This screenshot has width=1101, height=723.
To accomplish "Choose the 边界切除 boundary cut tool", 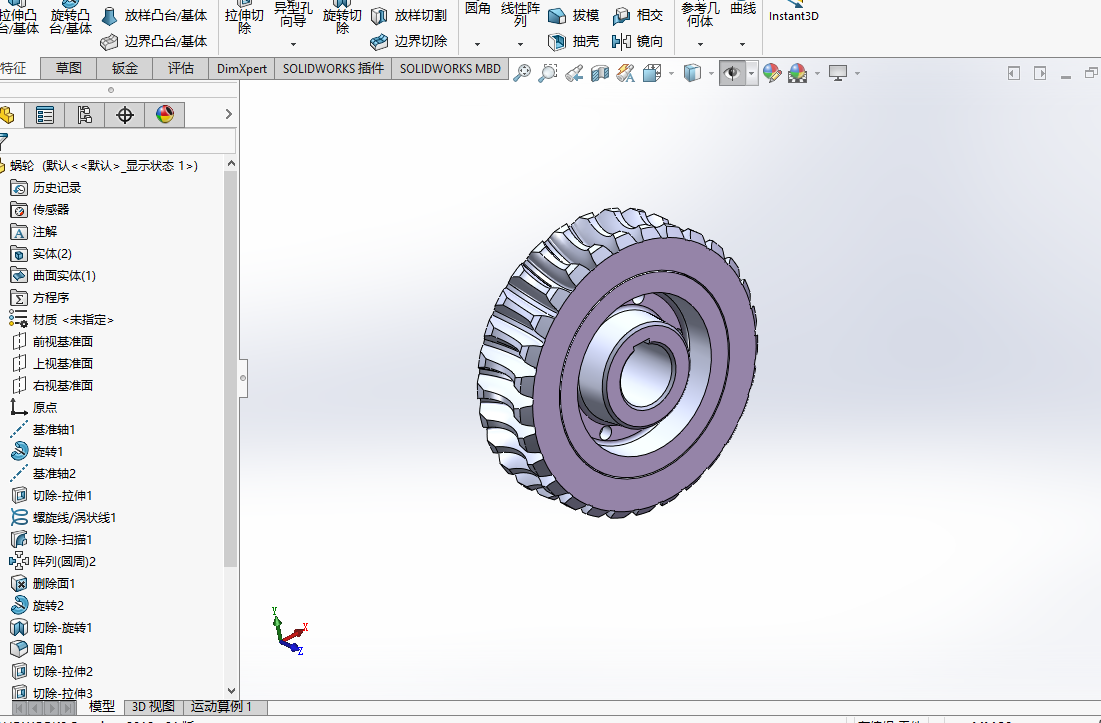I will 409,41.
